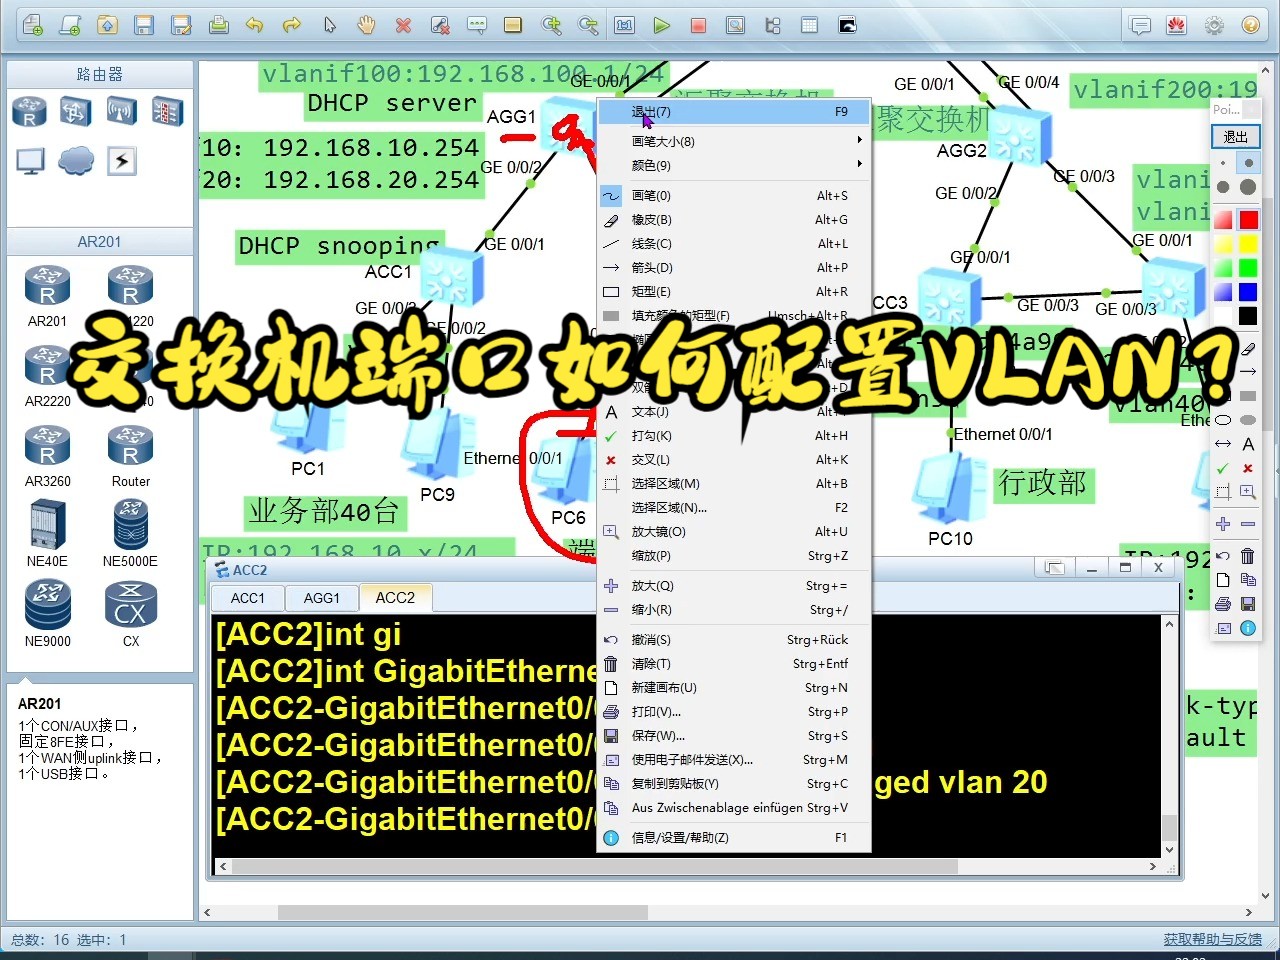Viewport: 1280px width, 960px height.
Task: Select the arrow drawing tool on right panel
Action: 1248,371
